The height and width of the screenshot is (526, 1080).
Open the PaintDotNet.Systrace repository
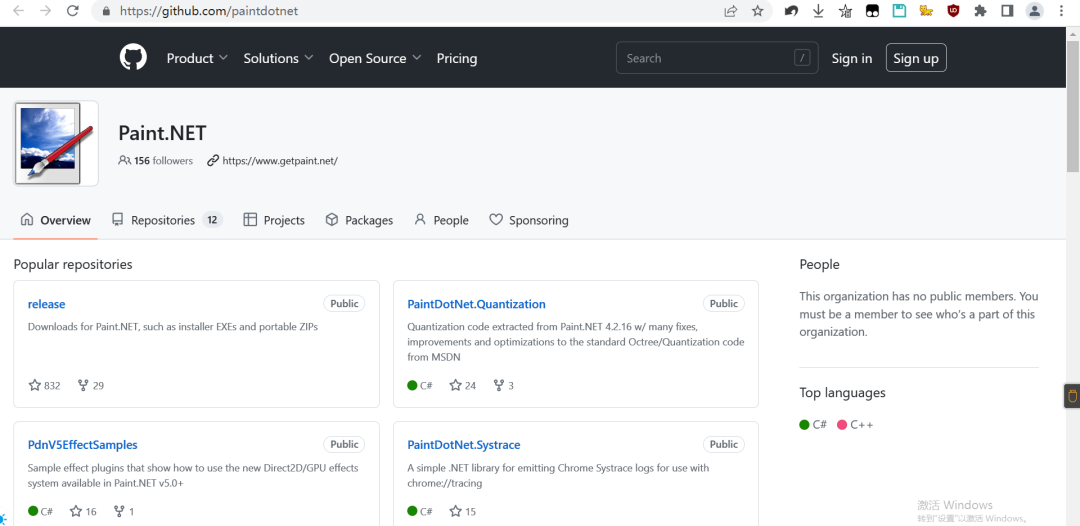point(464,445)
